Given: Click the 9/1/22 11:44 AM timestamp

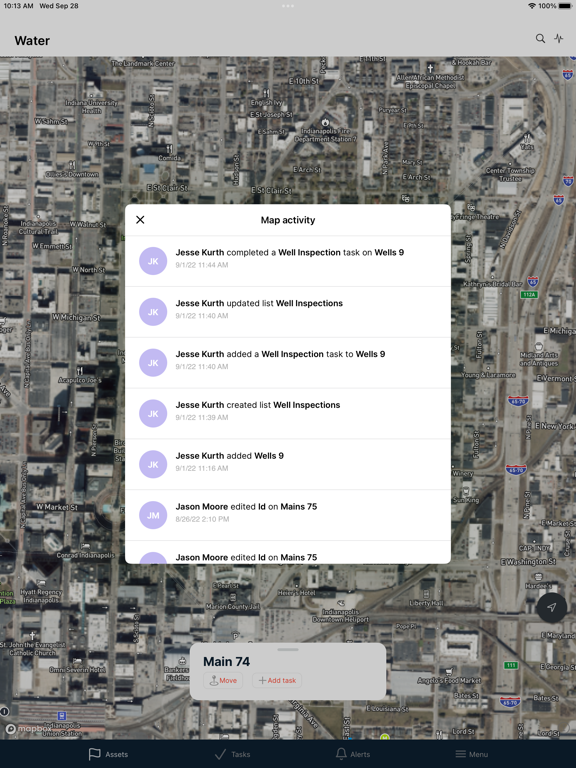Looking at the screenshot, I should click(x=202, y=265).
